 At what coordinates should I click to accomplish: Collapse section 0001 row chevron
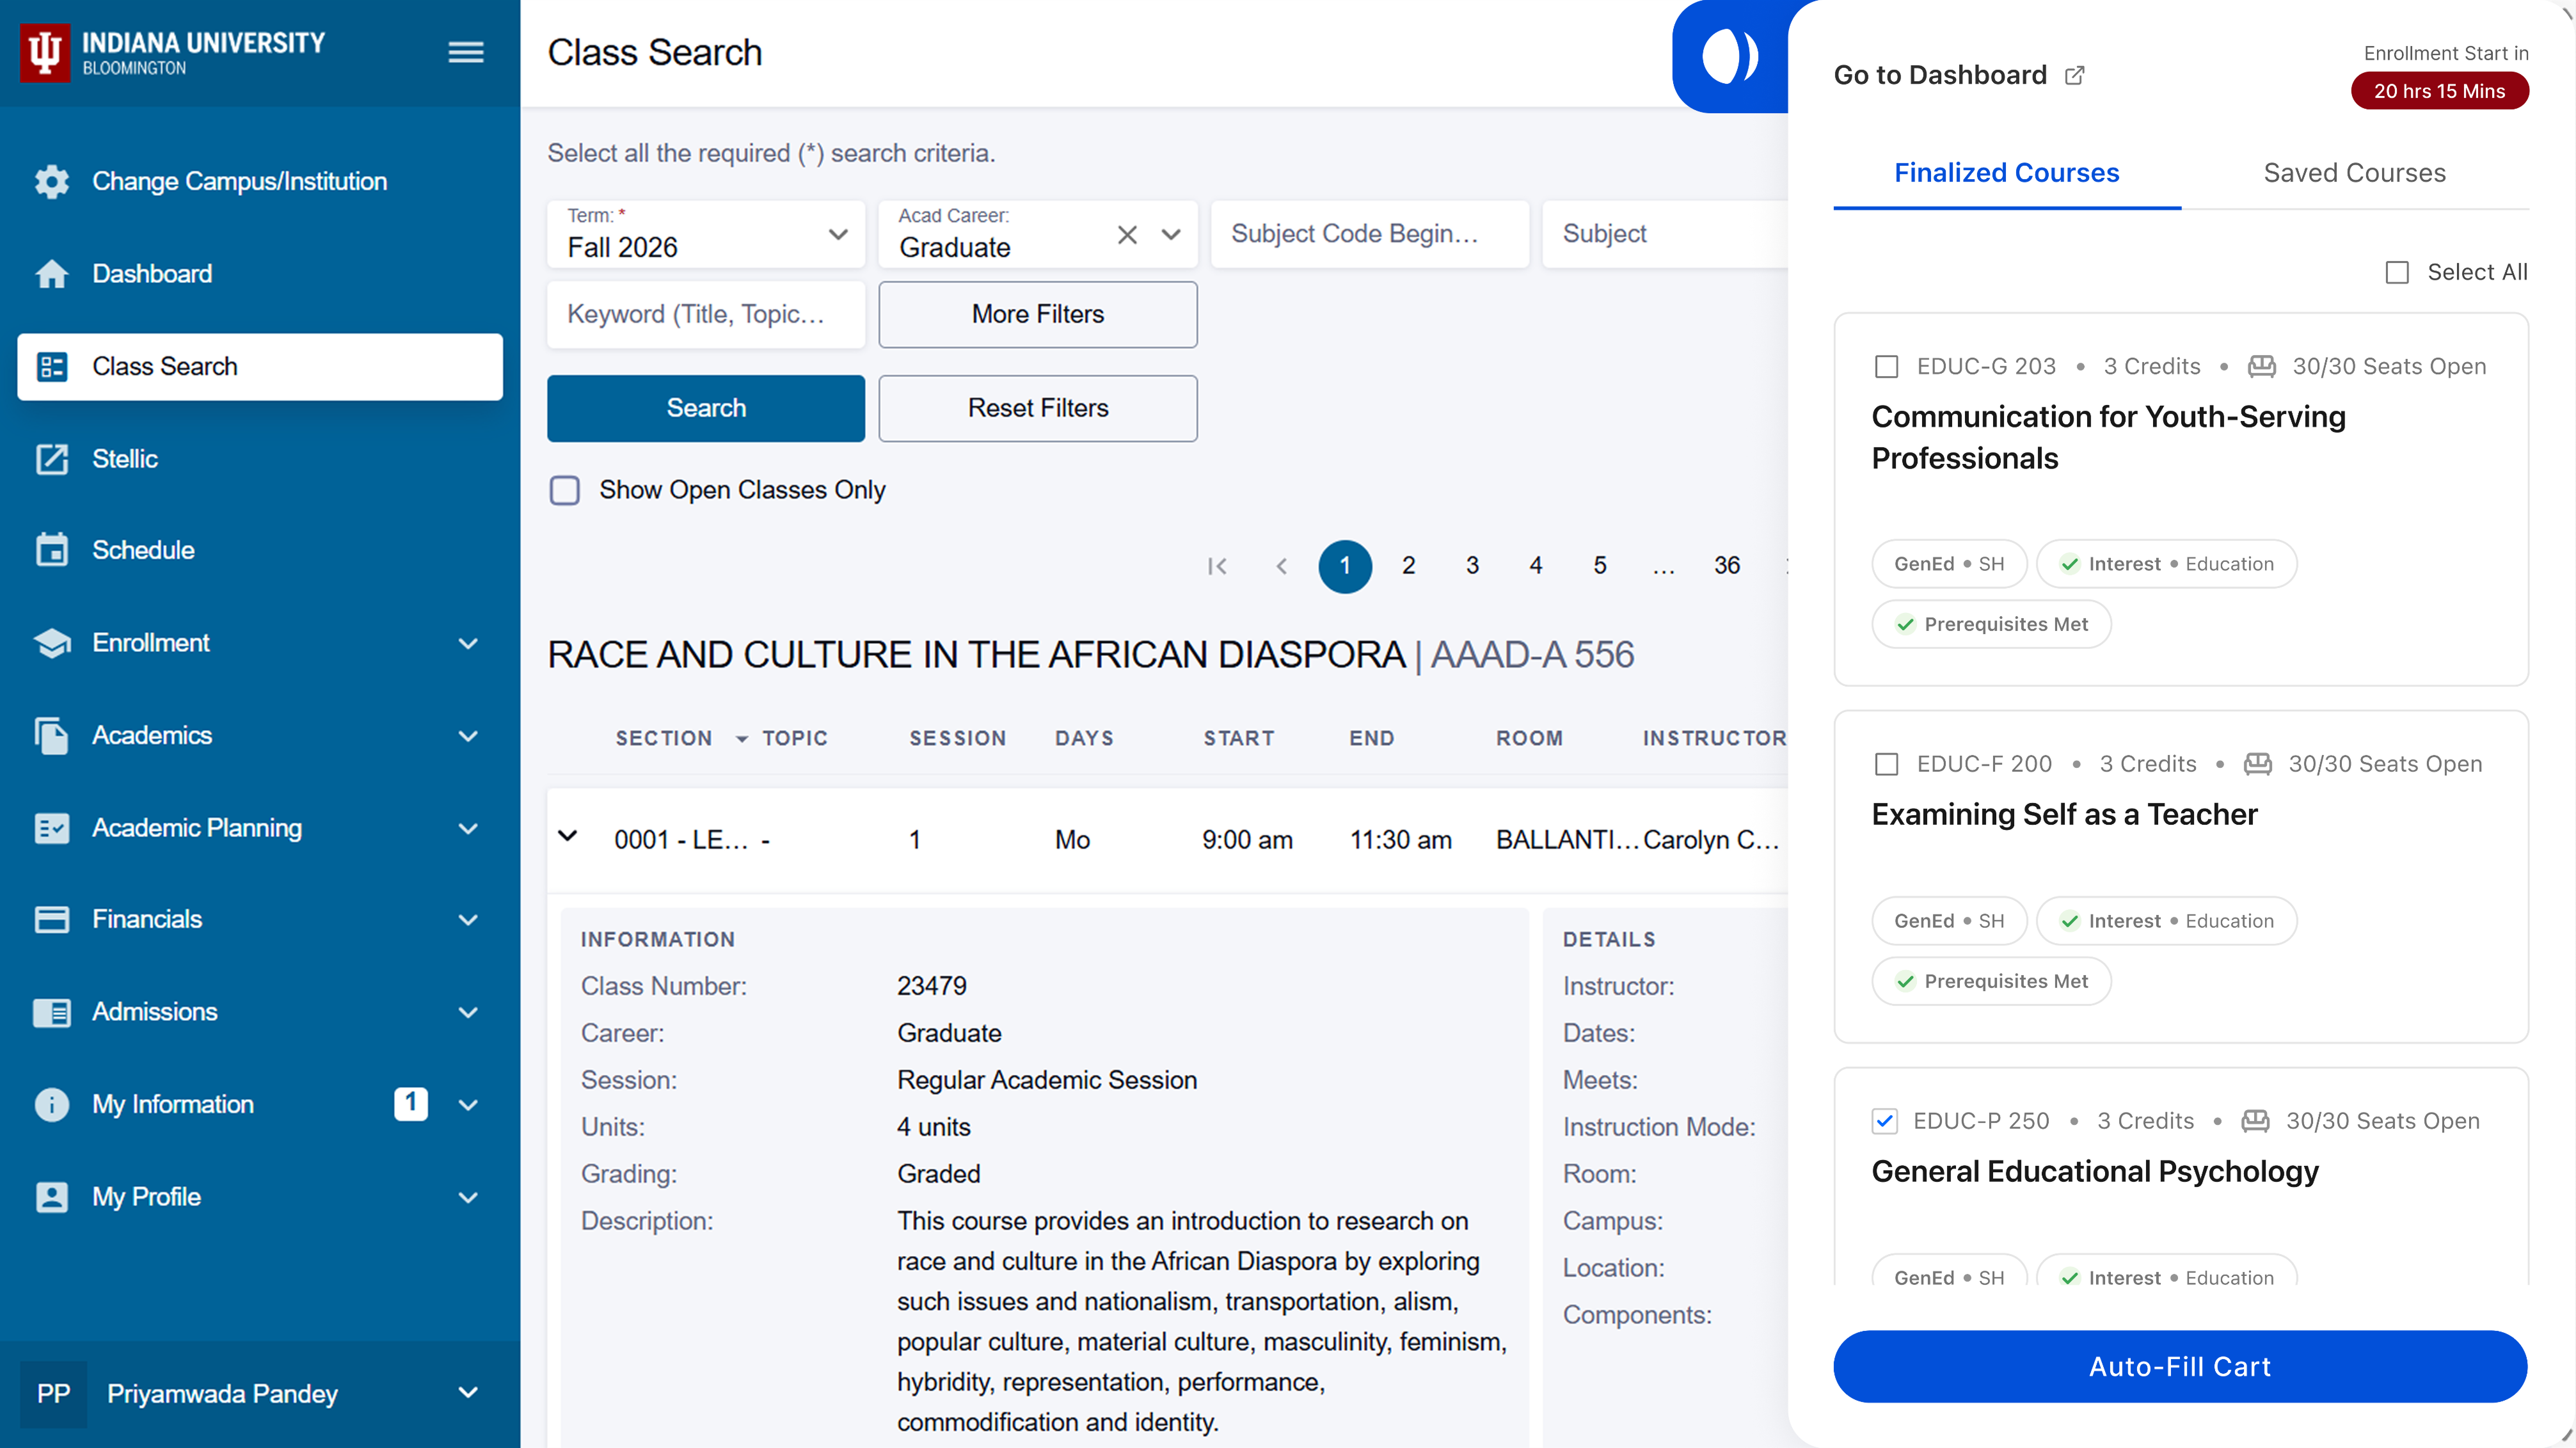tap(567, 836)
